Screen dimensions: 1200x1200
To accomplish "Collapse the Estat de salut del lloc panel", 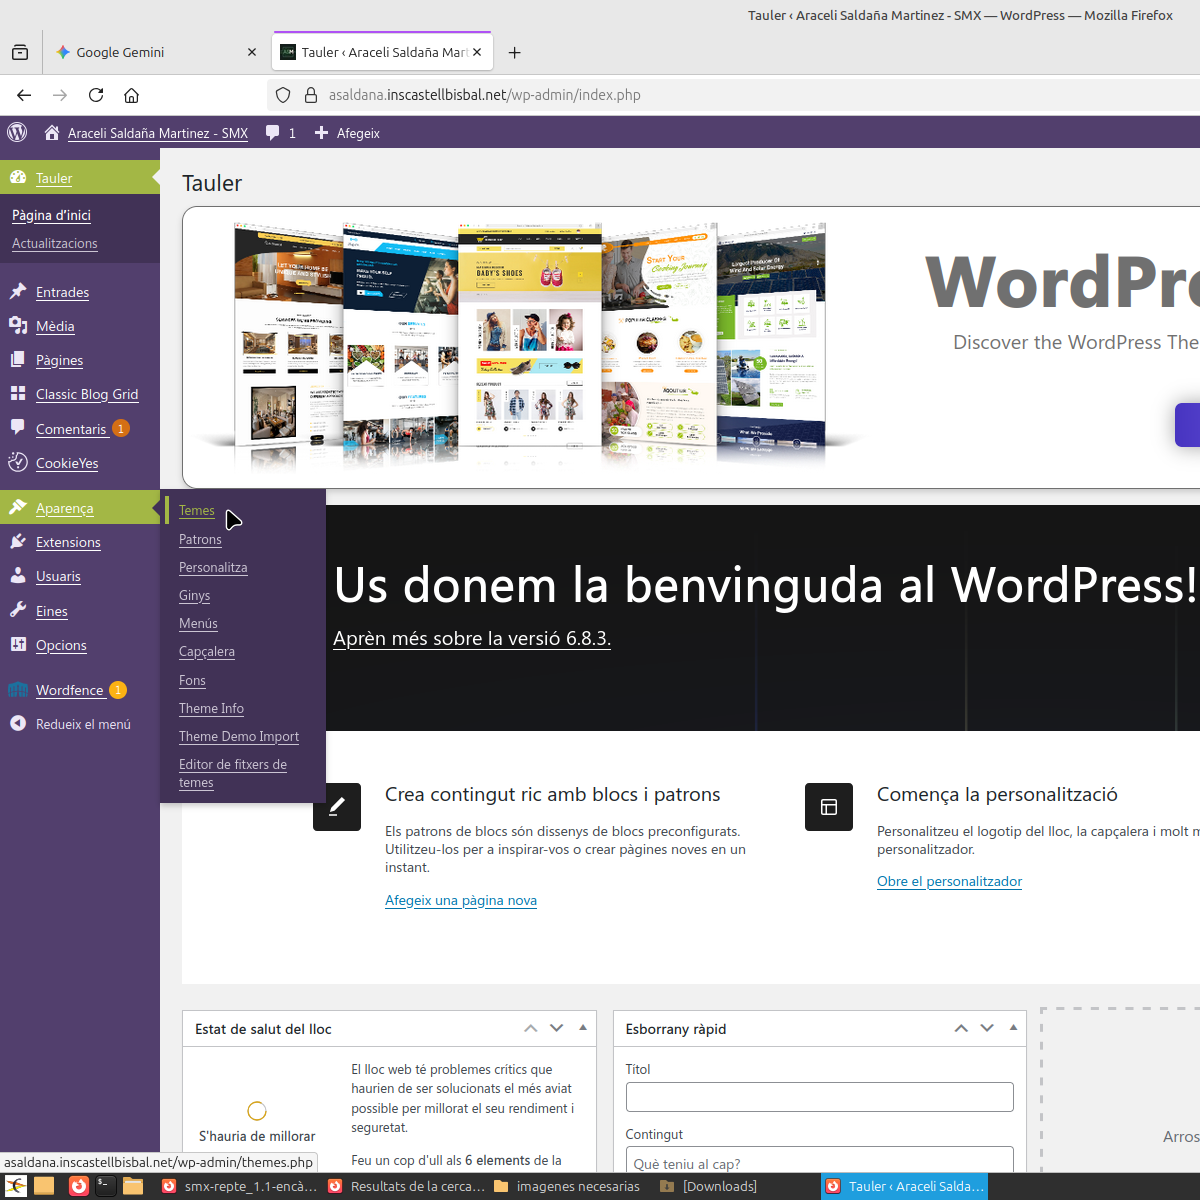I will [x=583, y=1028].
